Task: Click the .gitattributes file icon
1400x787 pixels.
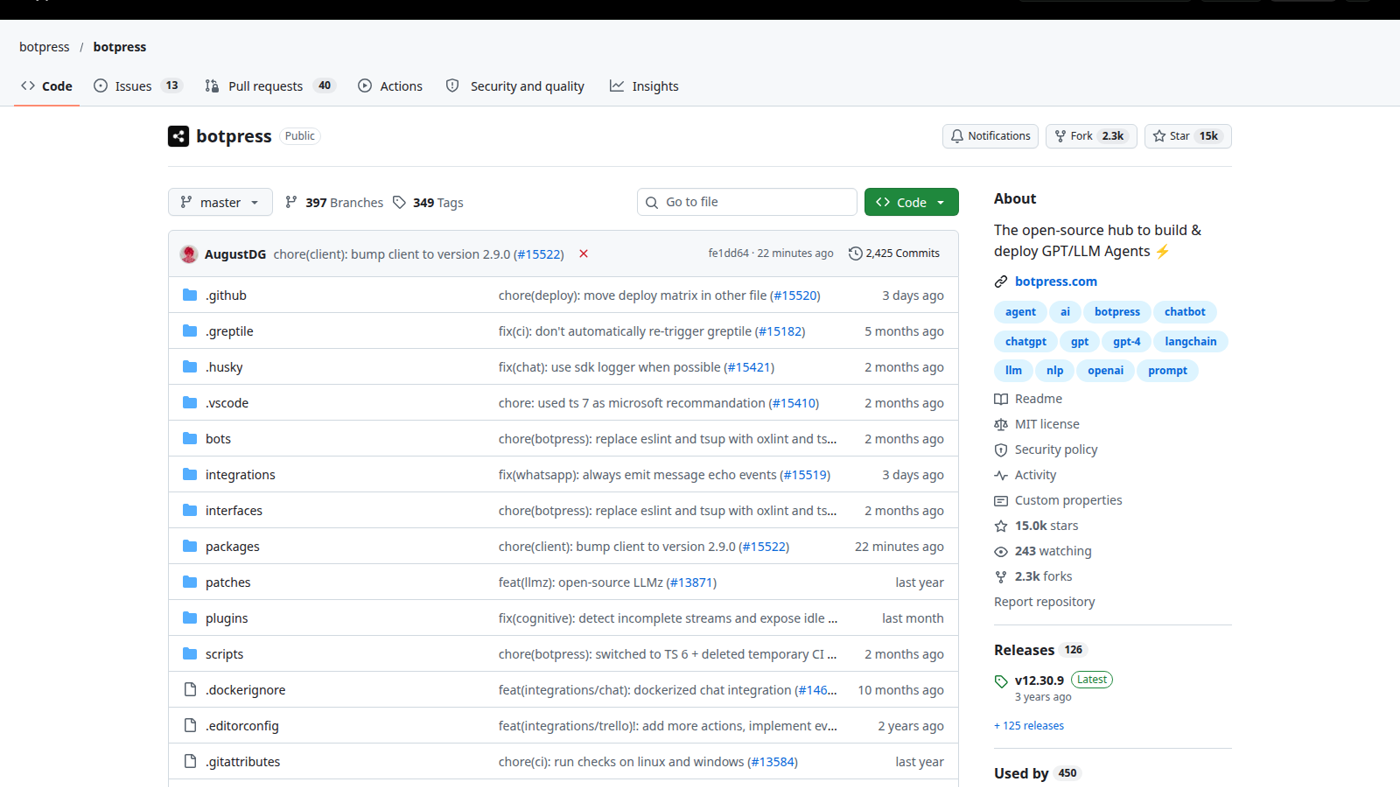Action: [x=190, y=761]
